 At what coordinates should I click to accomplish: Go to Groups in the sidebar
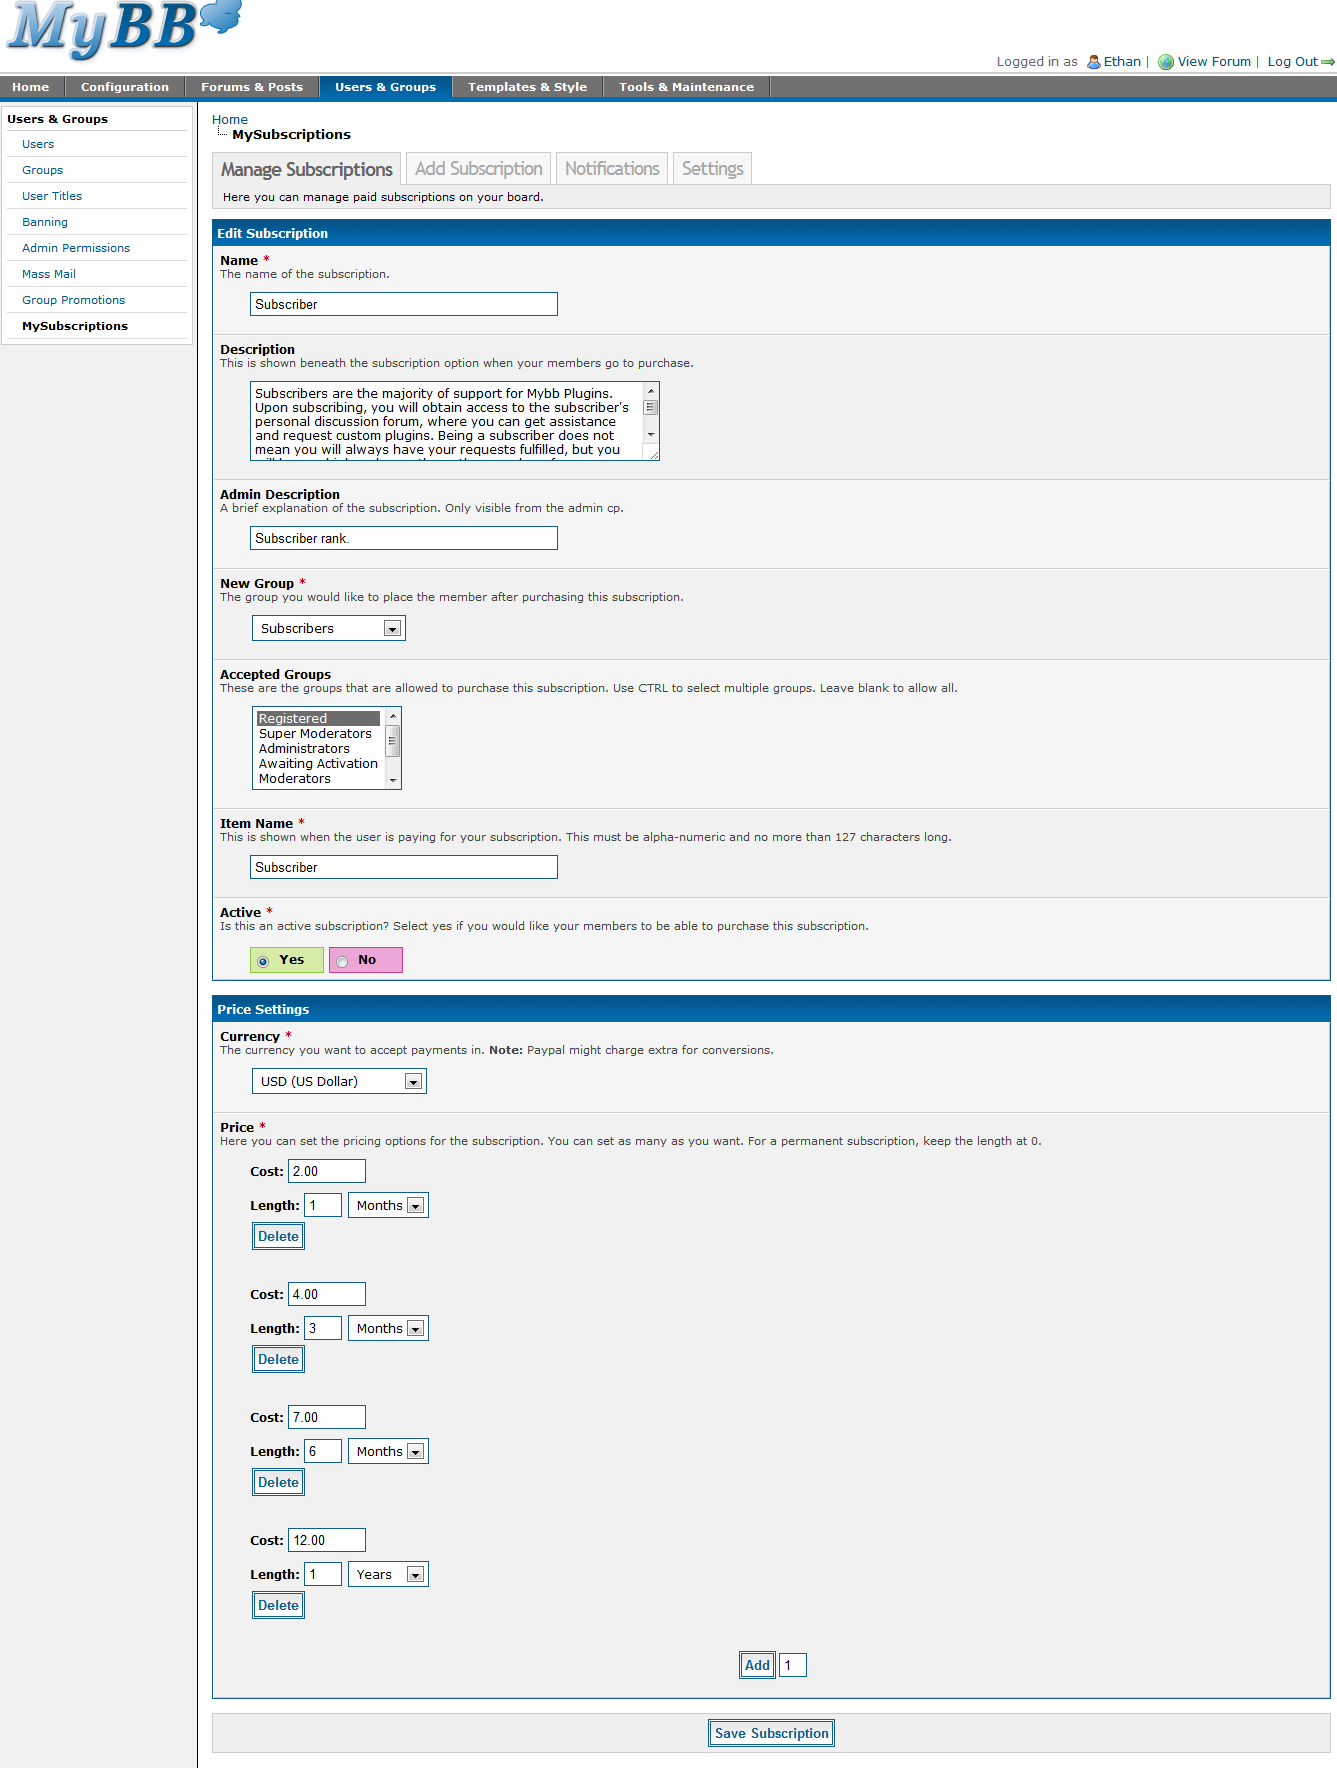click(43, 170)
